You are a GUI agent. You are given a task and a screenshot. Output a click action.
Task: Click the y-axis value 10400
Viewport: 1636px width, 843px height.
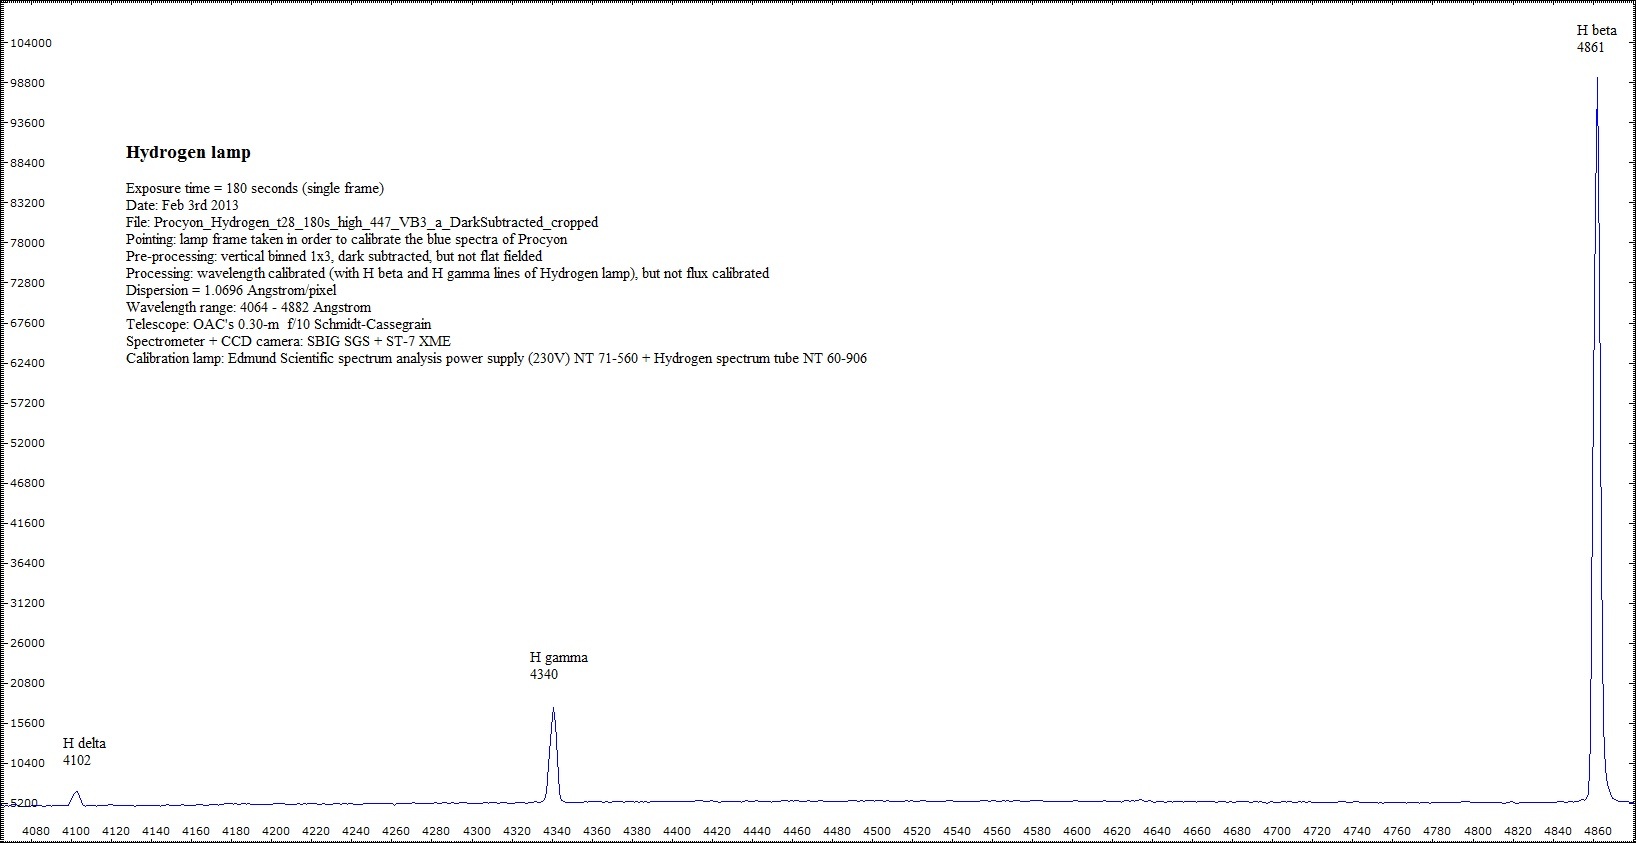(x=30, y=763)
